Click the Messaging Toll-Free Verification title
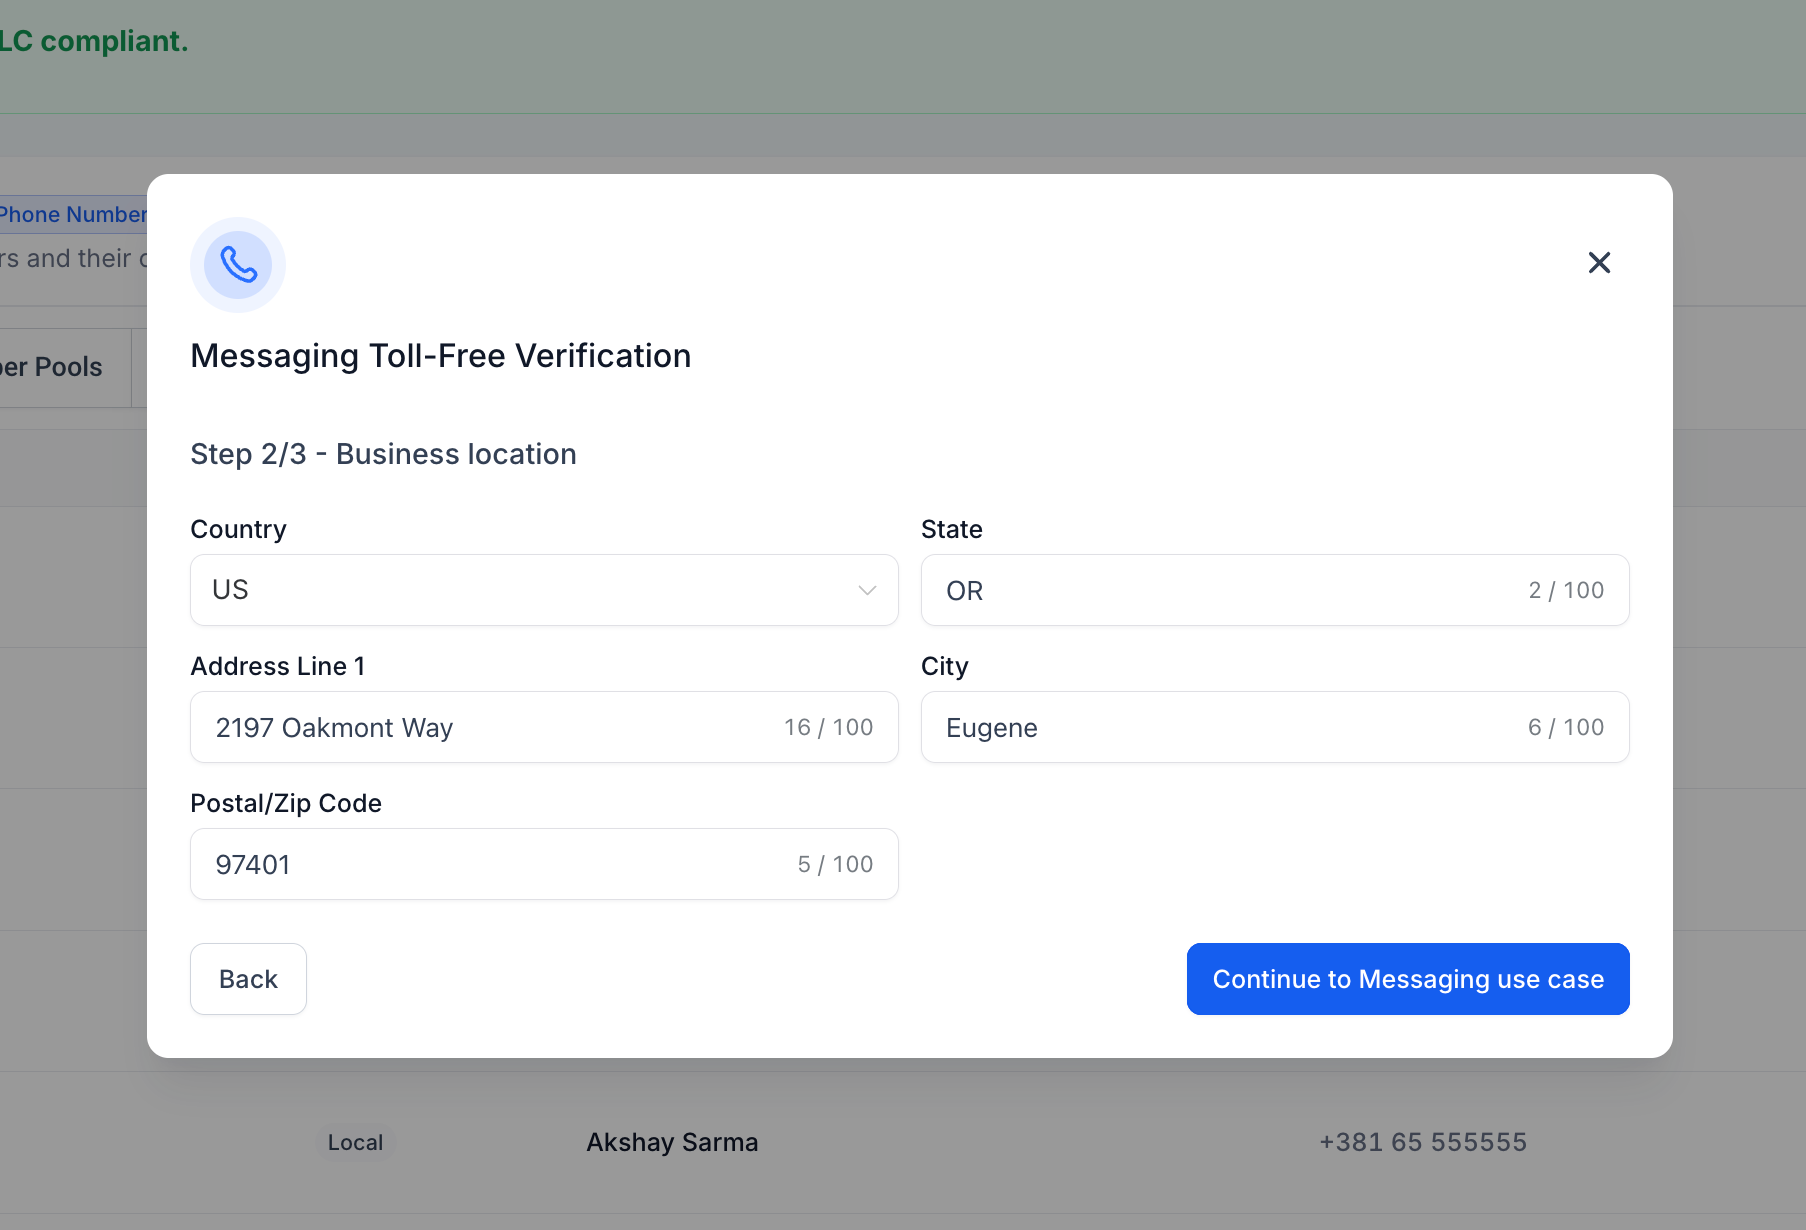 tap(440, 356)
